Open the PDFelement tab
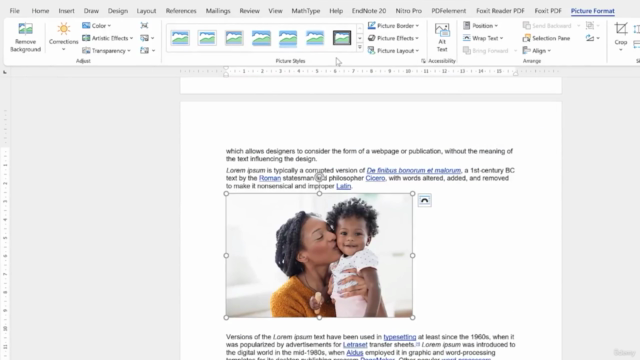Screen dimensions: 640x360 [x=449, y=11]
